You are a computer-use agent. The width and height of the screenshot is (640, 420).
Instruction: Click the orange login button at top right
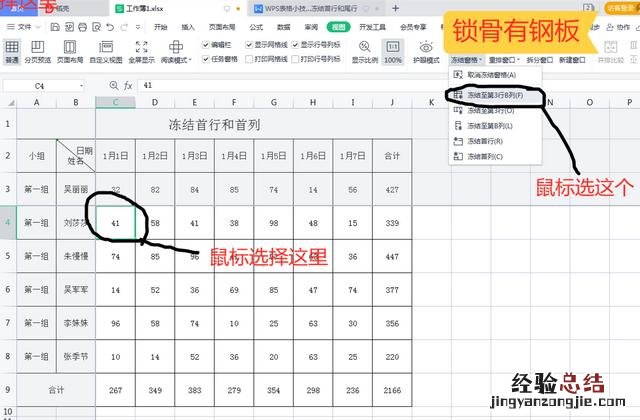[622, 8]
